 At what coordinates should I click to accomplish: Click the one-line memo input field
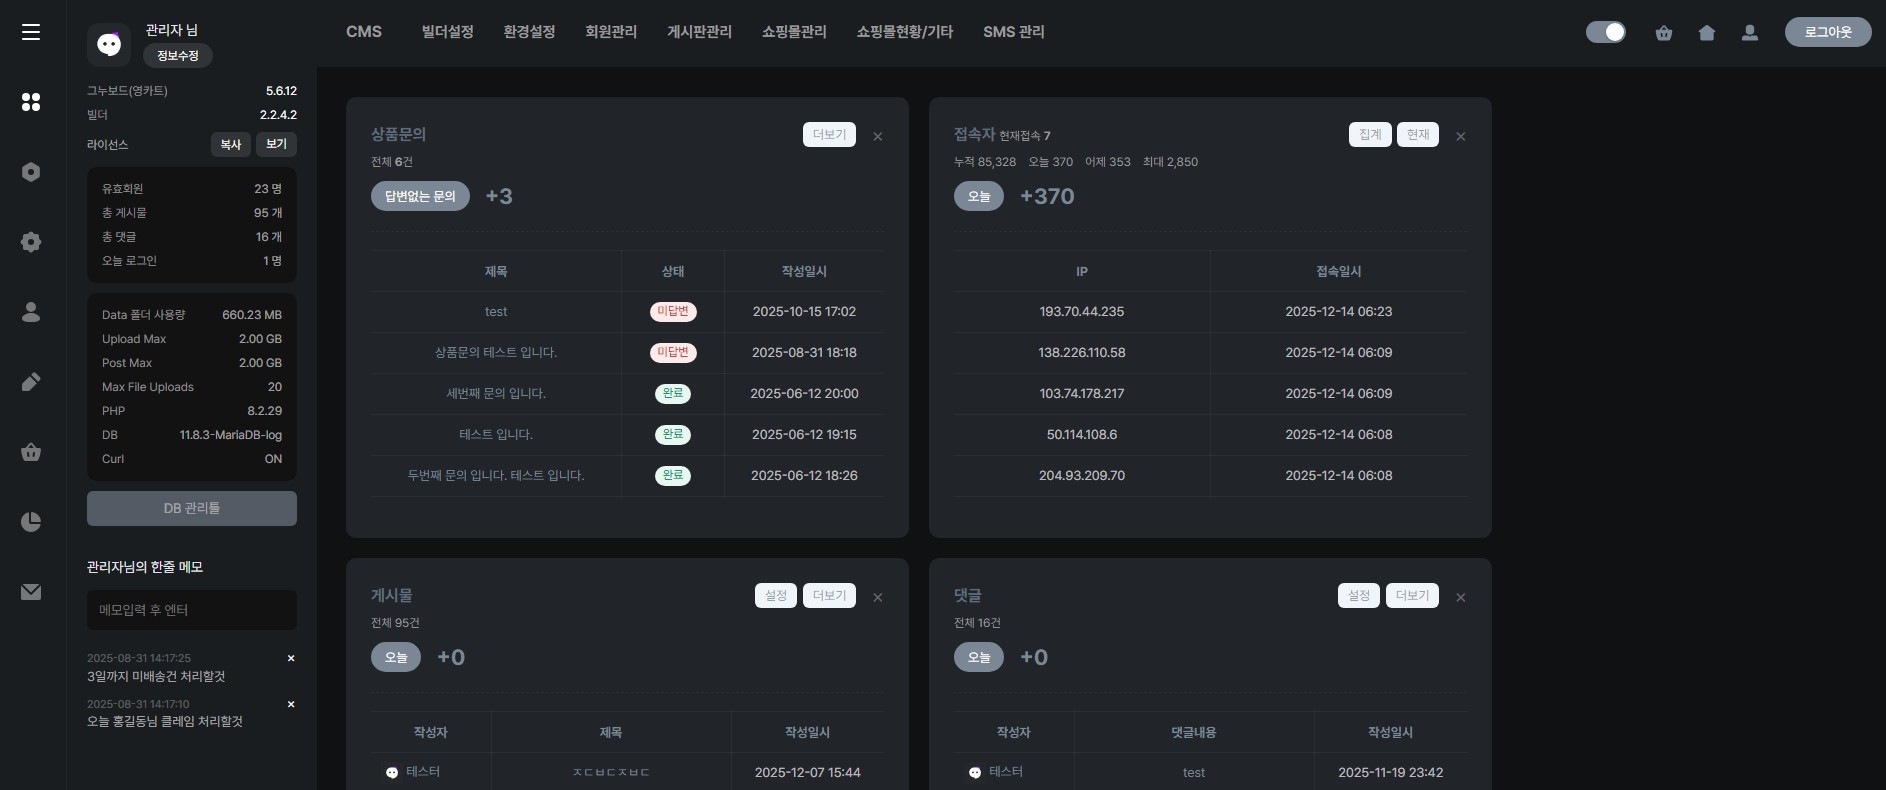click(192, 610)
